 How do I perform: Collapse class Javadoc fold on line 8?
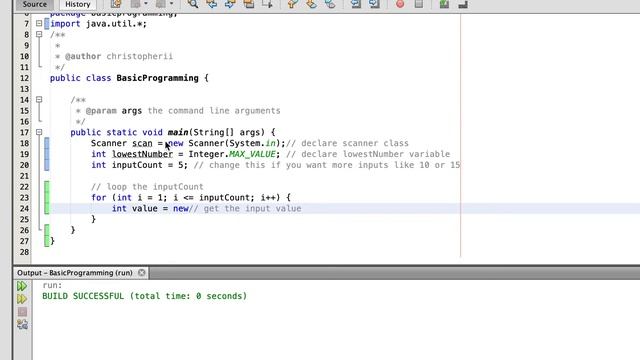[x=39, y=34]
